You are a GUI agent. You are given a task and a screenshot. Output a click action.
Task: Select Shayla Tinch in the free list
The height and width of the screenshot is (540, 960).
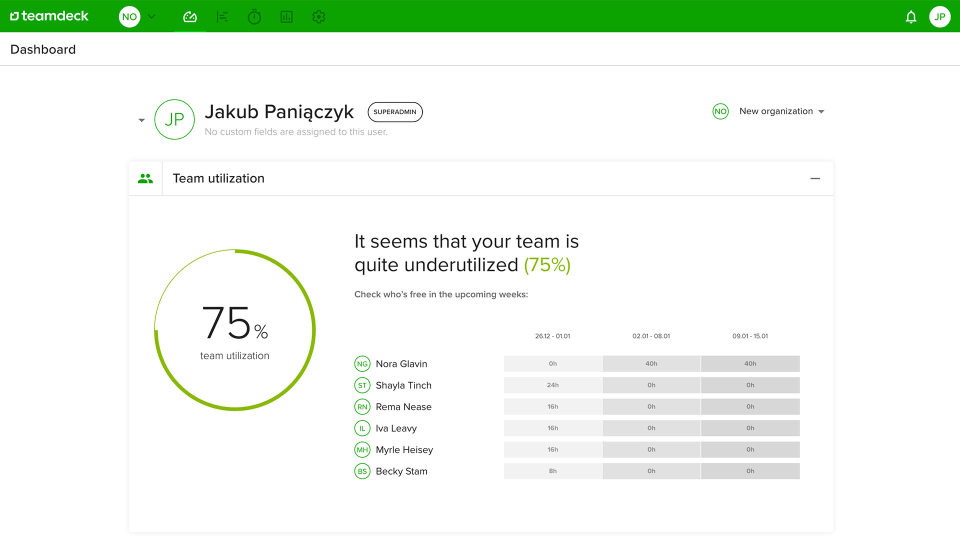click(x=403, y=385)
